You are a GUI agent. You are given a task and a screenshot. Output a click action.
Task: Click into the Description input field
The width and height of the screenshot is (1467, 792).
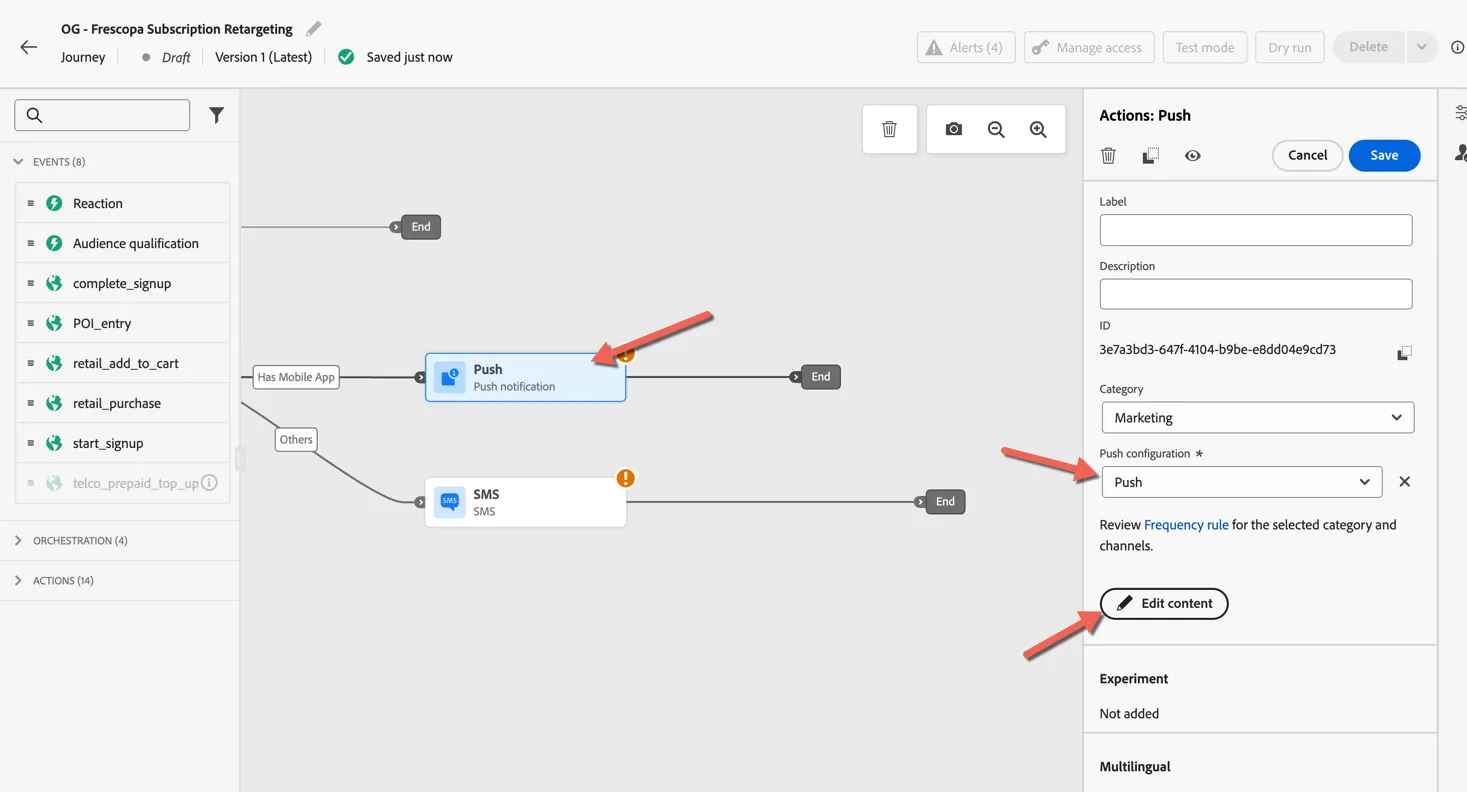[x=1256, y=294]
